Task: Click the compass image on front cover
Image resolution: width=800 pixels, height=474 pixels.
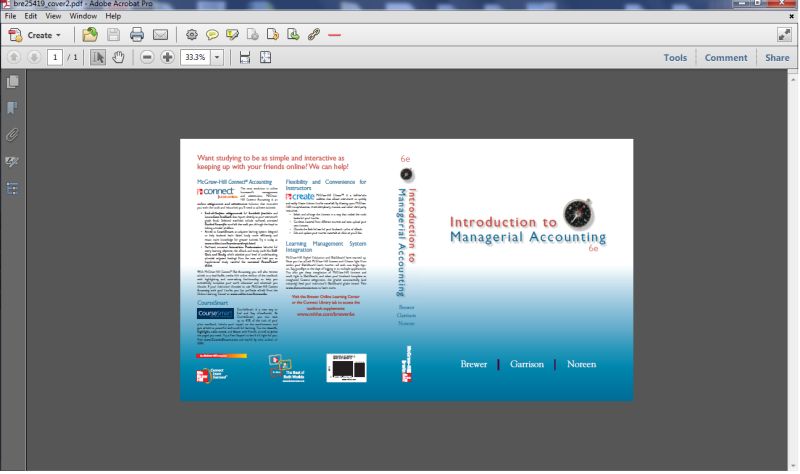Action: point(578,213)
